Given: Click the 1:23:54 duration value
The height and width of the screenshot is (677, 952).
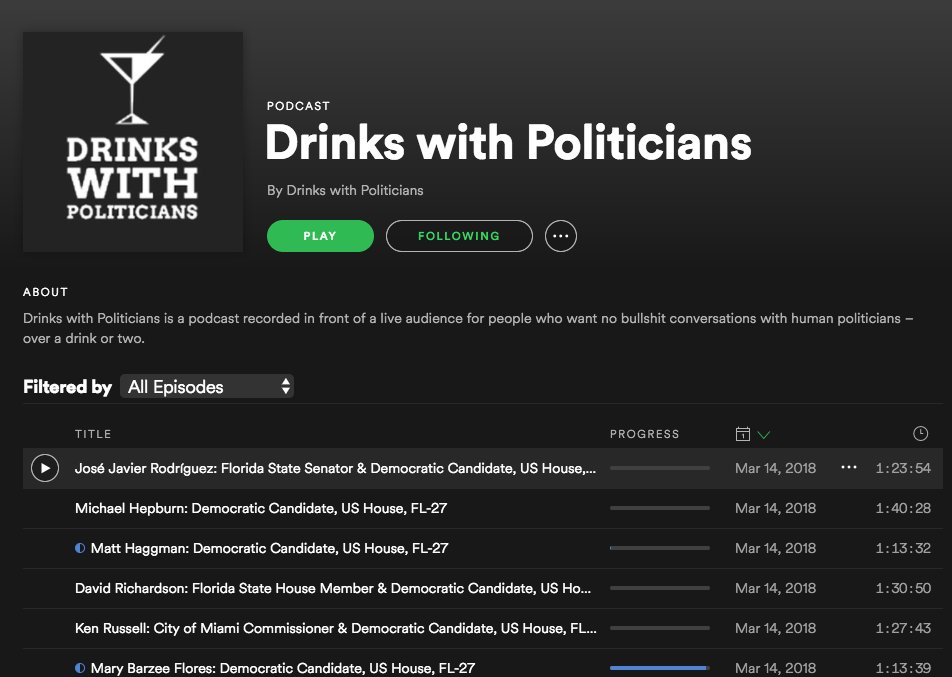Looking at the screenshot, I should click(903, 468).
